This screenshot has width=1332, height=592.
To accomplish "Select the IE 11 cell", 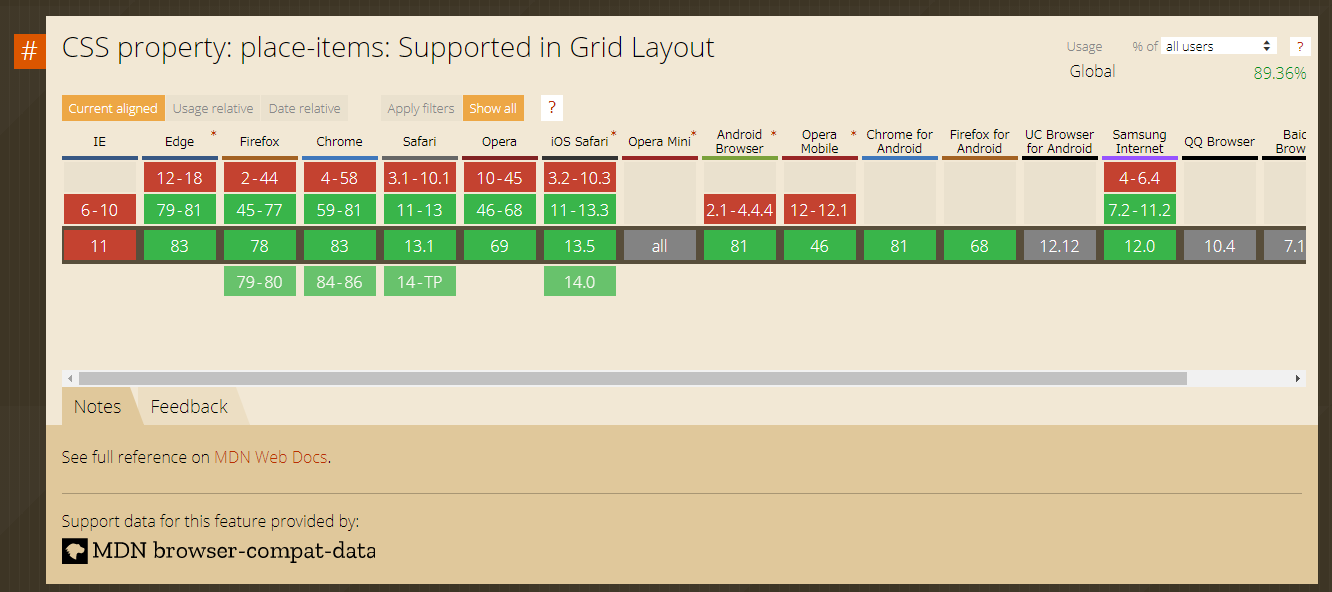I will click(100, 246).
